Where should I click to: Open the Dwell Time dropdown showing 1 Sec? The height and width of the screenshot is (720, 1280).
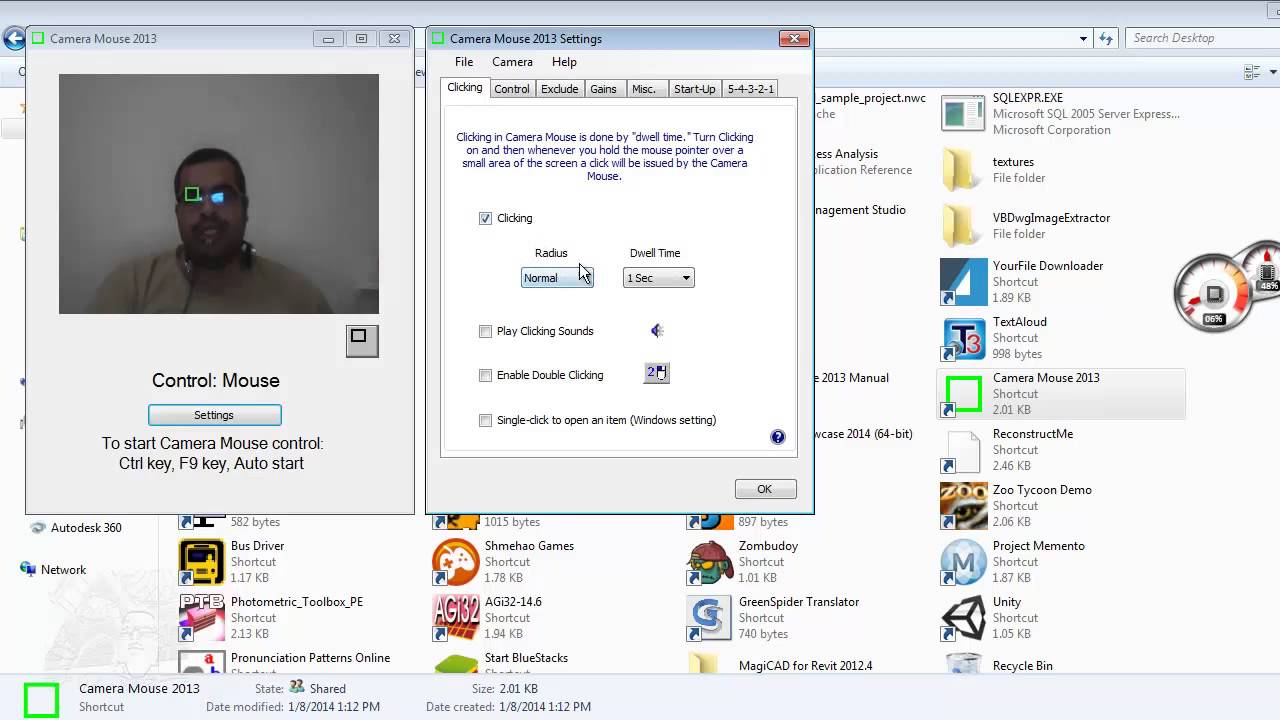click(x=658, y=278)
